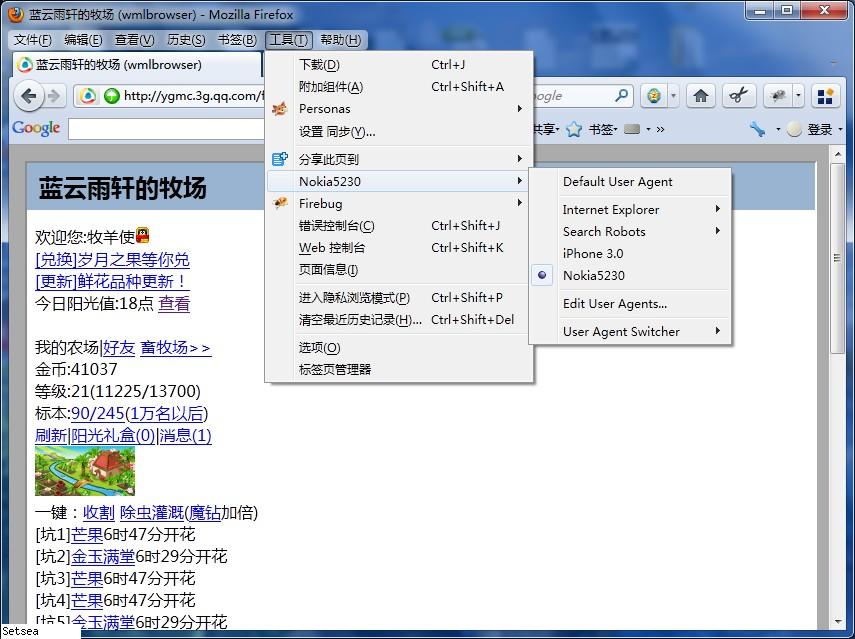Click the Firefox logo in title bar
Screen dimensions: 855x639
[15, 14]
